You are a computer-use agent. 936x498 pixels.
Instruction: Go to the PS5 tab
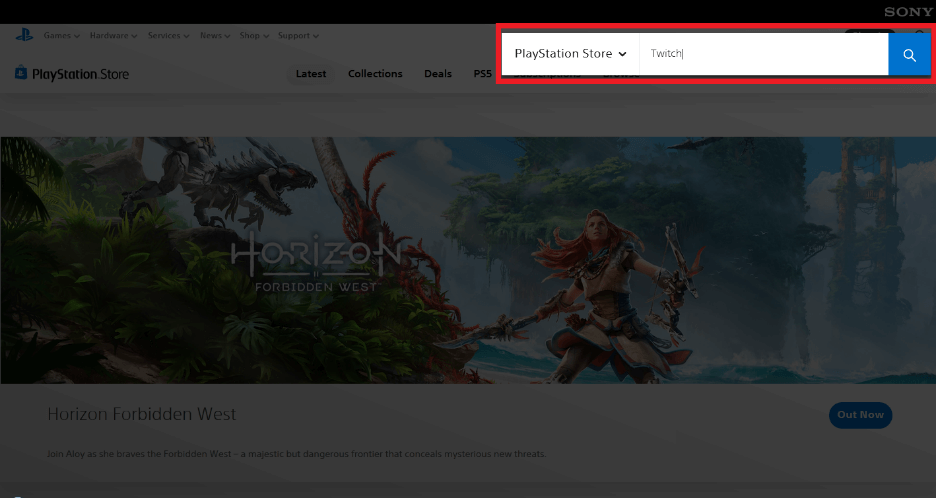[x=482, y=74]
